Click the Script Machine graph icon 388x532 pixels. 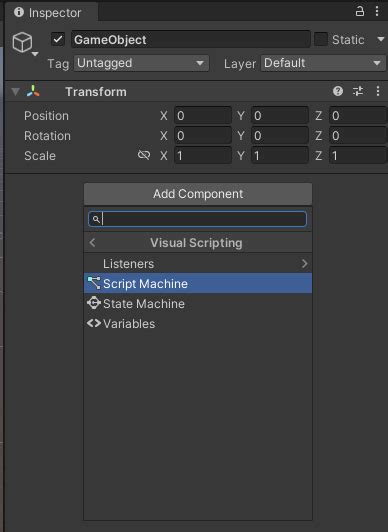(x=94, y=283)
